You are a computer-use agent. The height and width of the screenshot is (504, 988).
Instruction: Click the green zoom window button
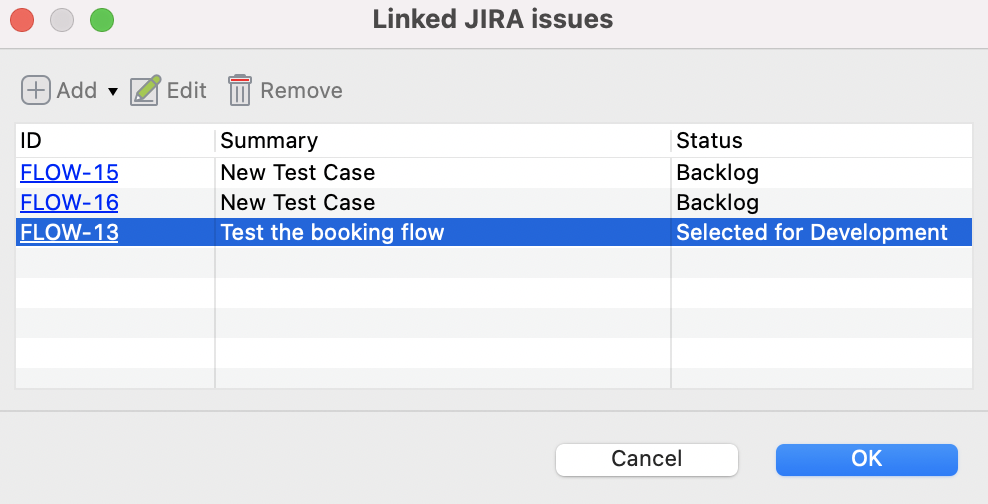click(102, 19)
